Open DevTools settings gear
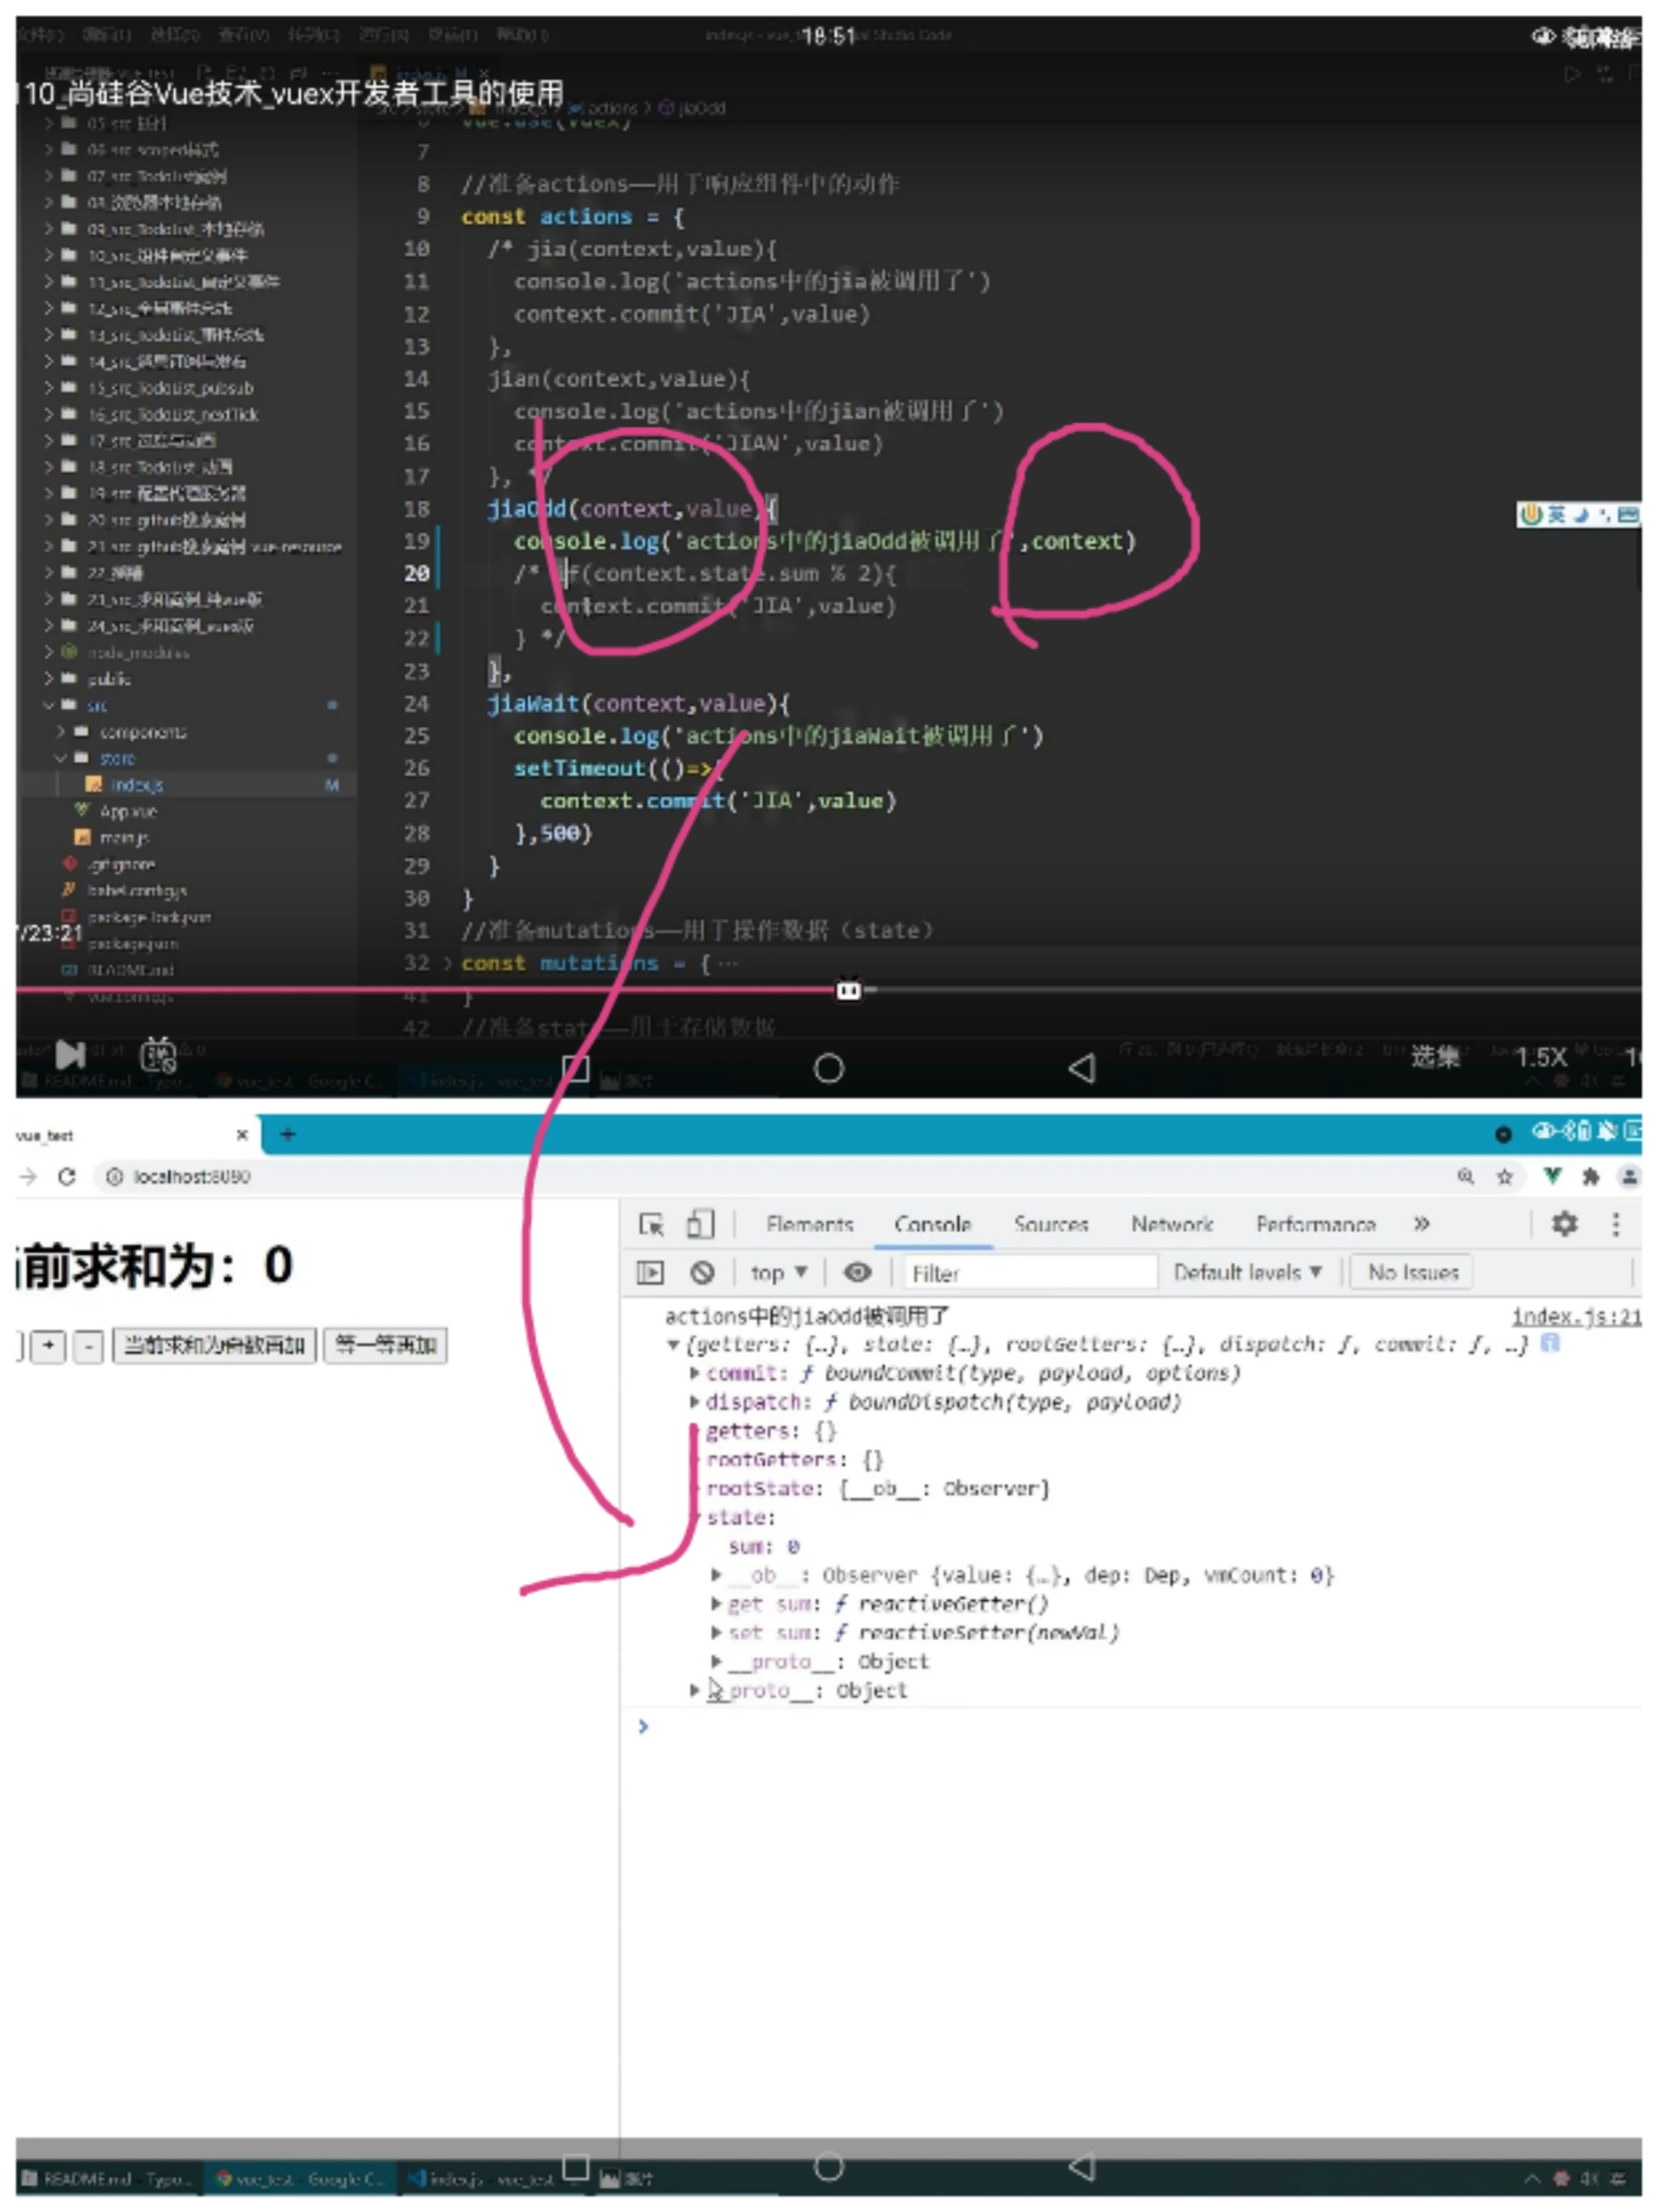 (x=1564, y=1223)
